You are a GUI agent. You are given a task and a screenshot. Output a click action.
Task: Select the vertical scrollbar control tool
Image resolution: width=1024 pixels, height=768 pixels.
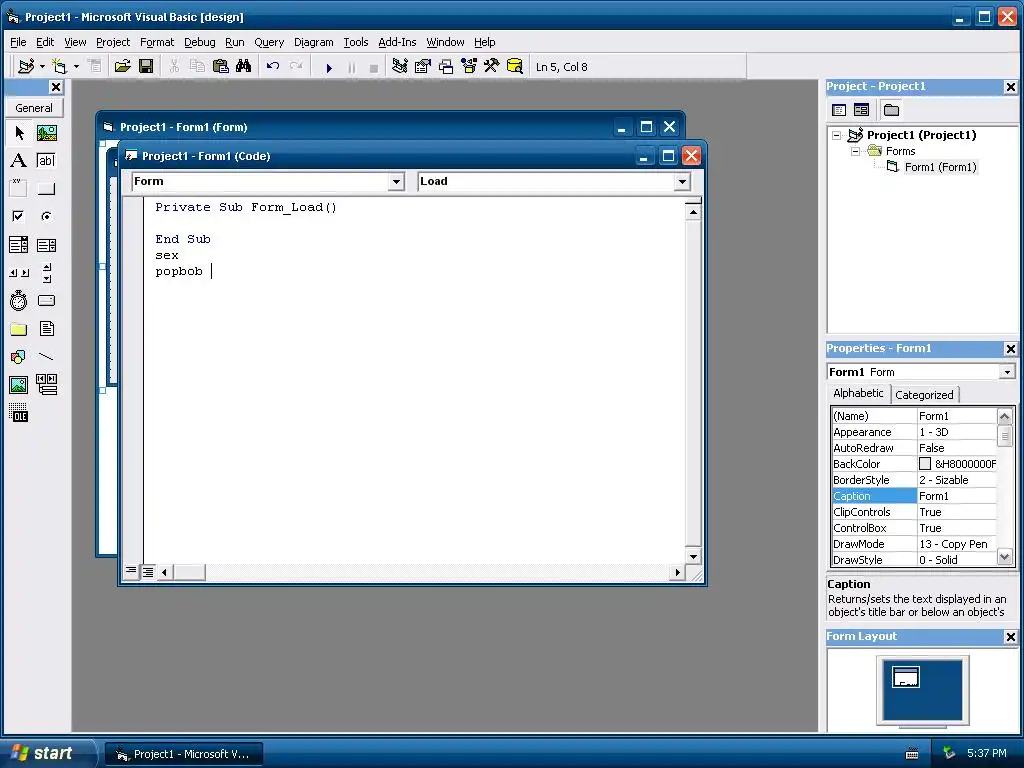[x=46, y=273]
